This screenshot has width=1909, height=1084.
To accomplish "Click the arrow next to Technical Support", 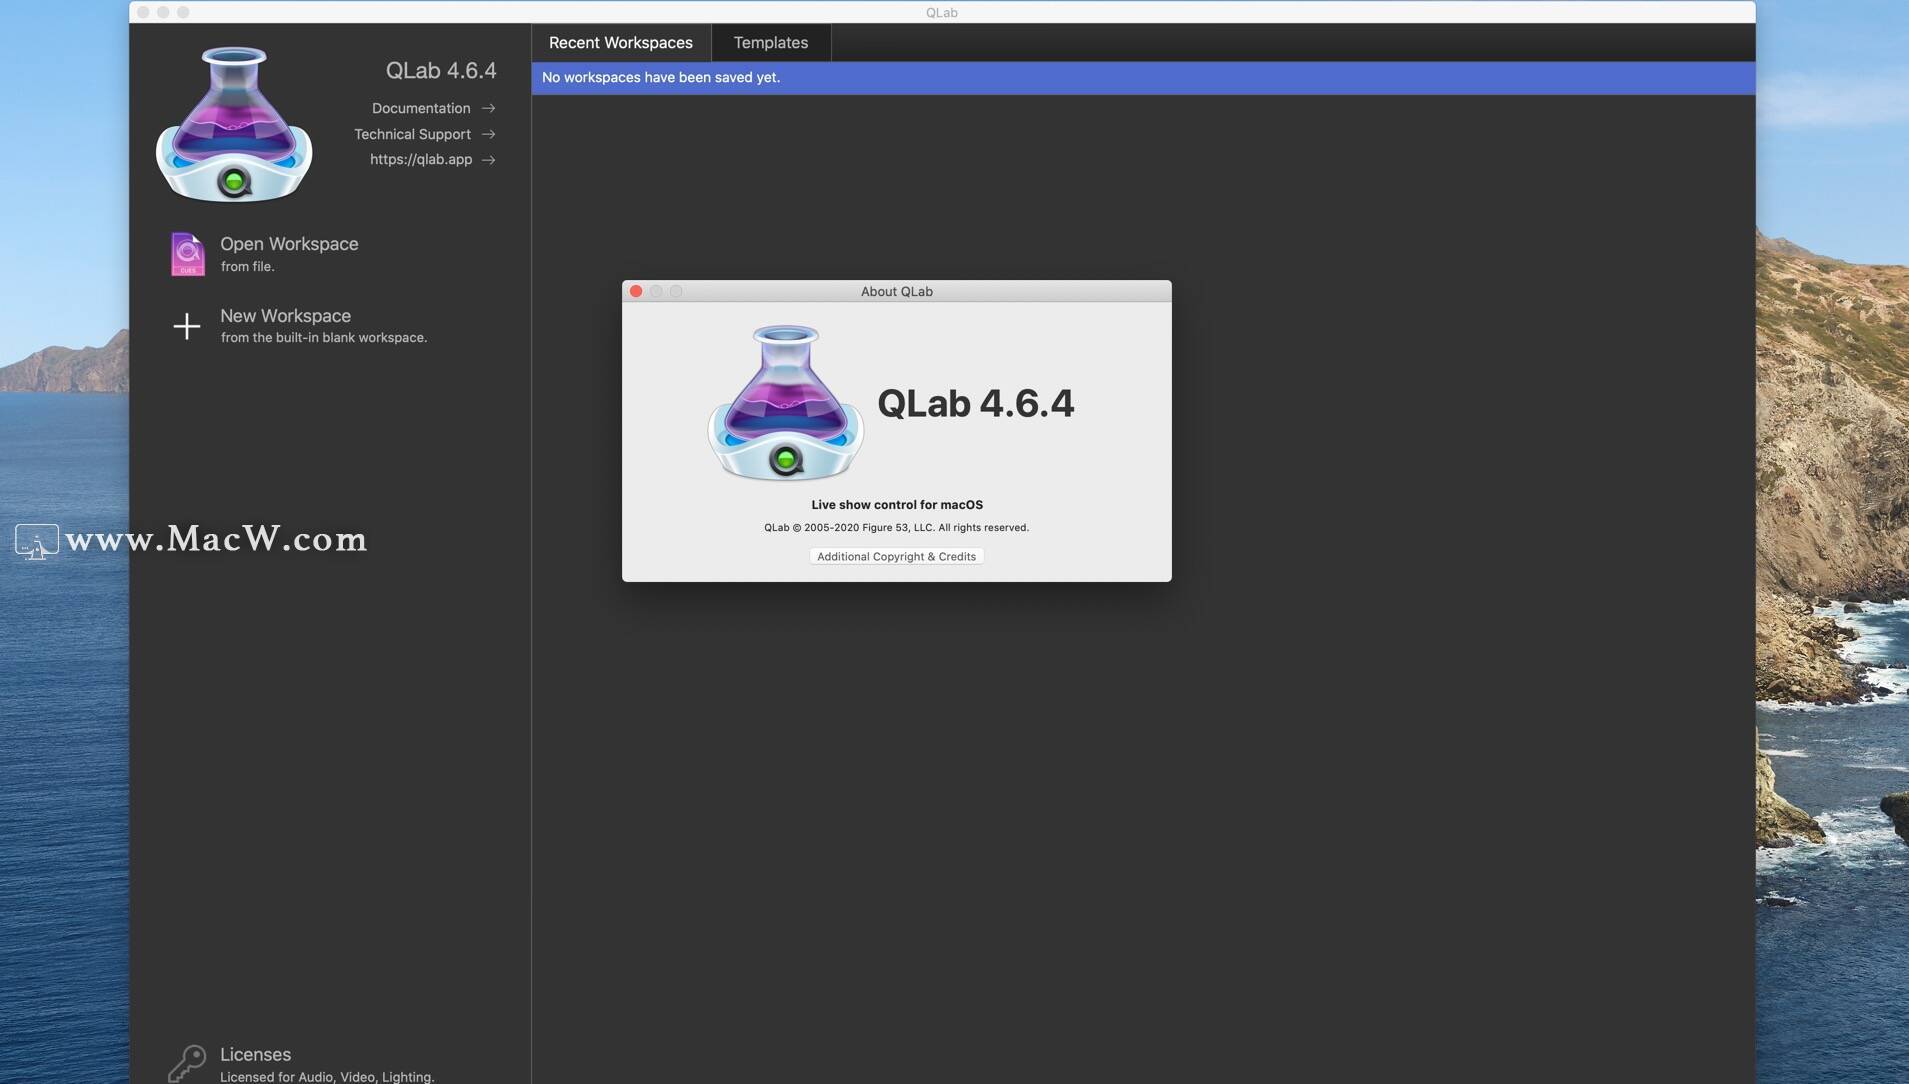I will point(488,134).
